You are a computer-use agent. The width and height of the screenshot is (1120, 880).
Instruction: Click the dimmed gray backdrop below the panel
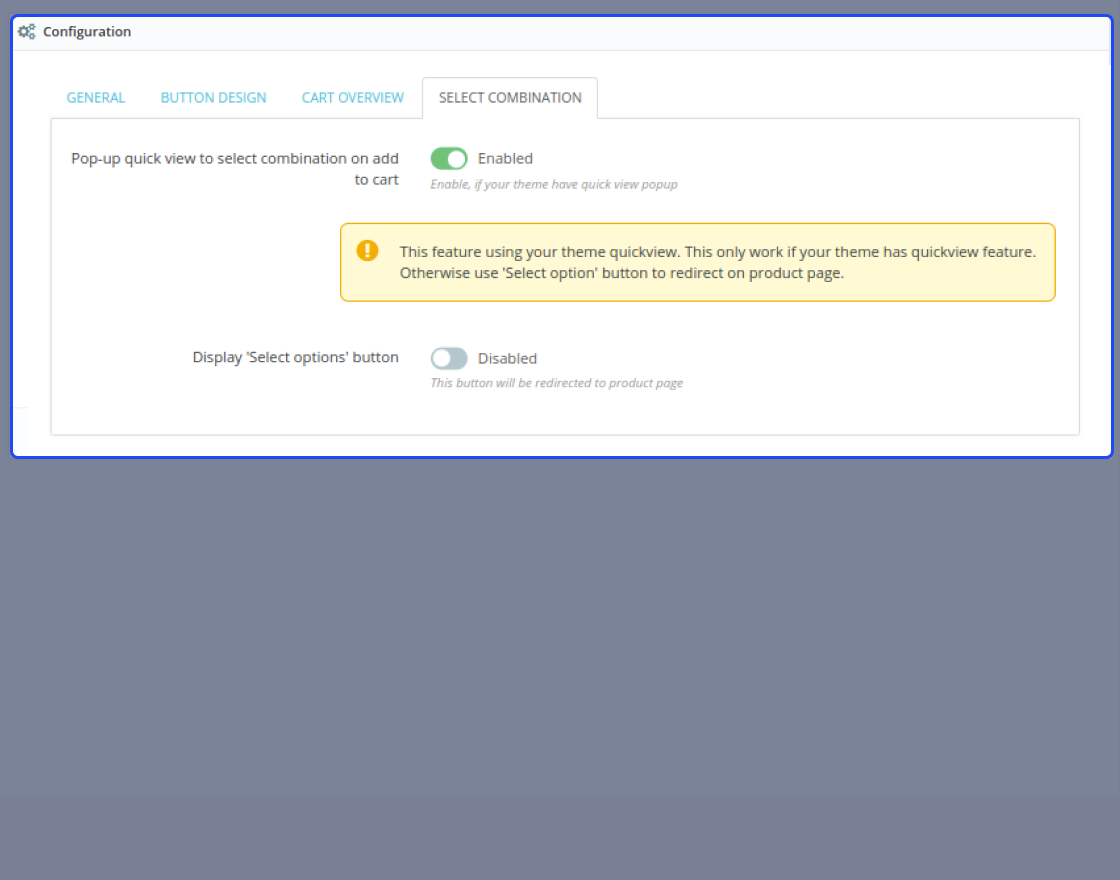560,643
